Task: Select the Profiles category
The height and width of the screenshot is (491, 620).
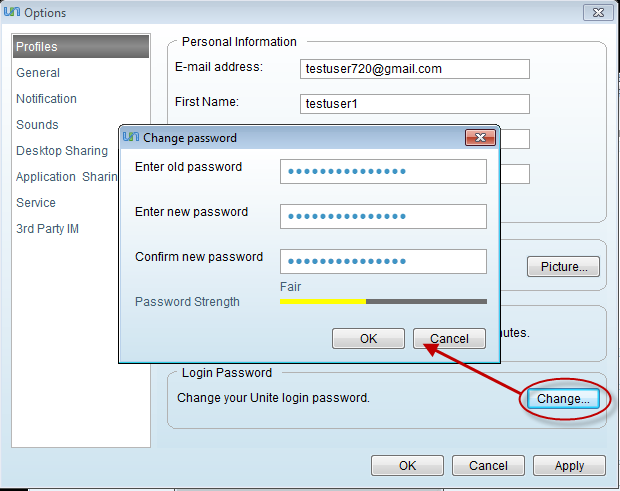Action: [x=81, y=47]
